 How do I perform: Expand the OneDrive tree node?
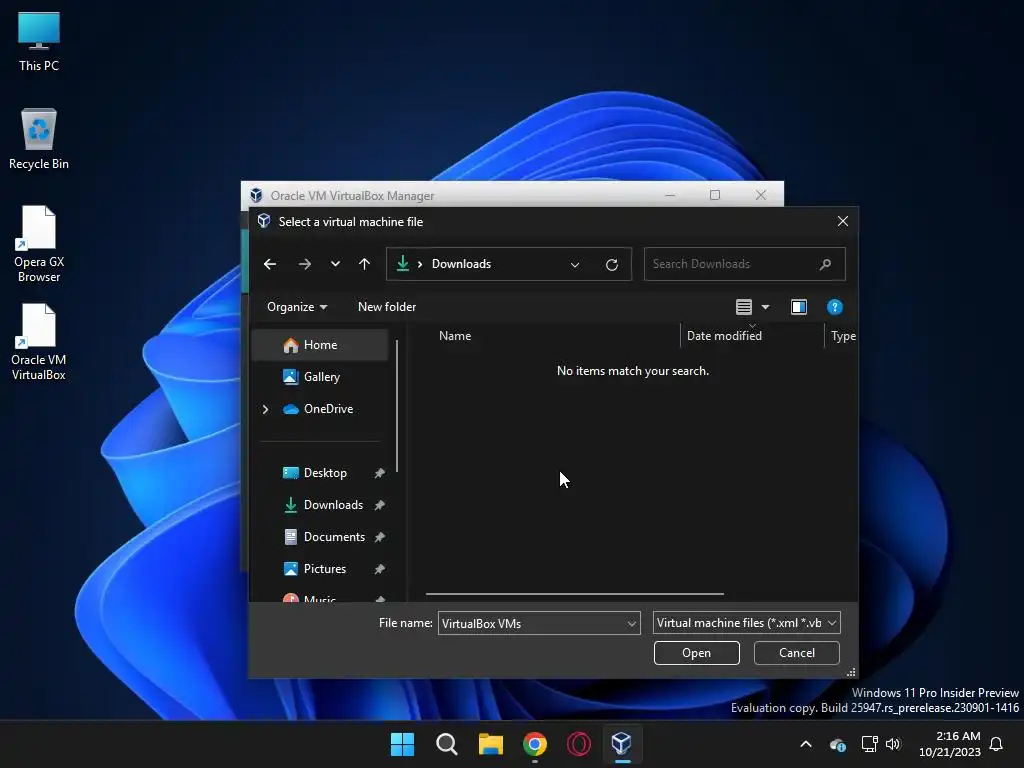pos(265,409)
